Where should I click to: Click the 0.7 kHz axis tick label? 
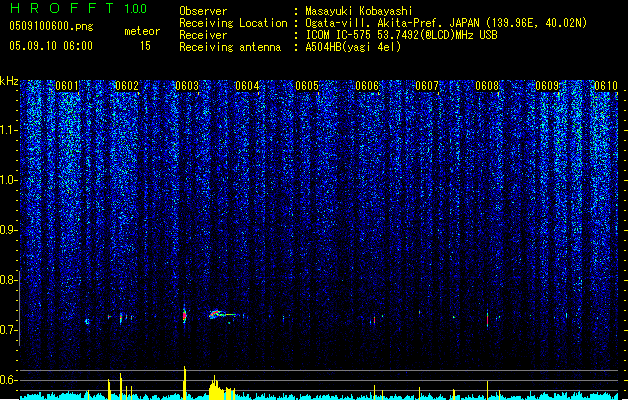tap(9, 330)
